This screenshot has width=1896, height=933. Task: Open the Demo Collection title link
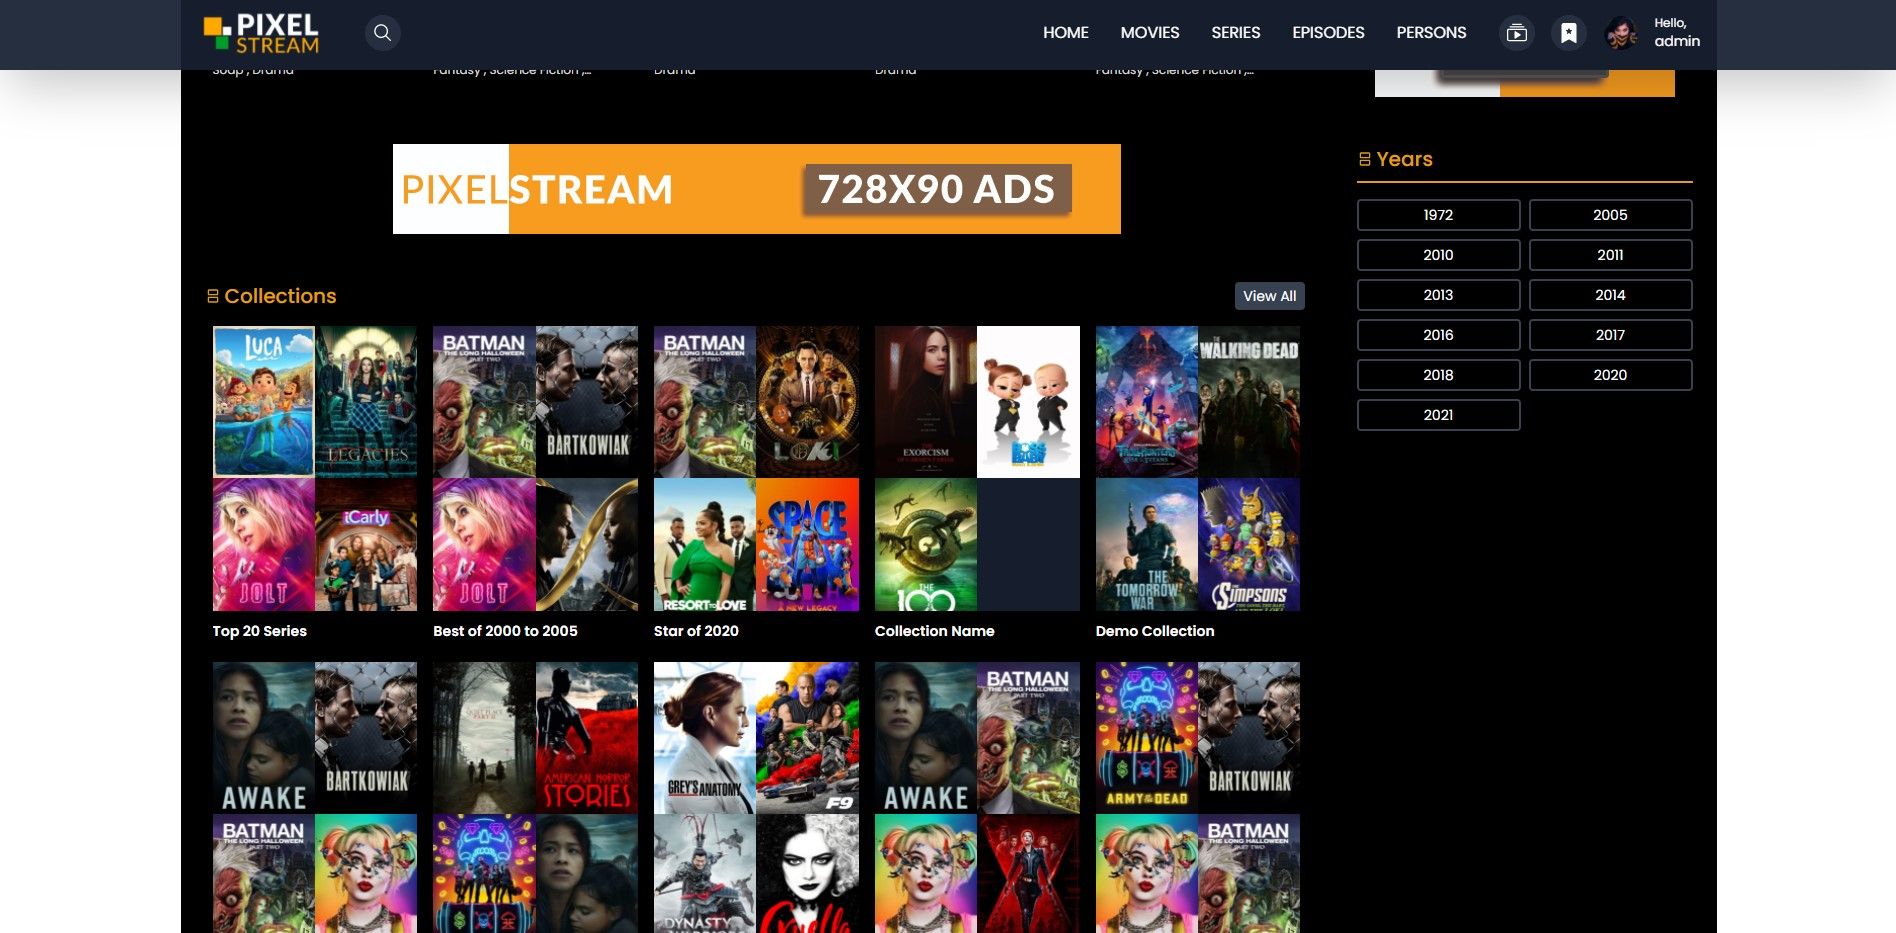pyautogui.click(x=1155, y=631)
